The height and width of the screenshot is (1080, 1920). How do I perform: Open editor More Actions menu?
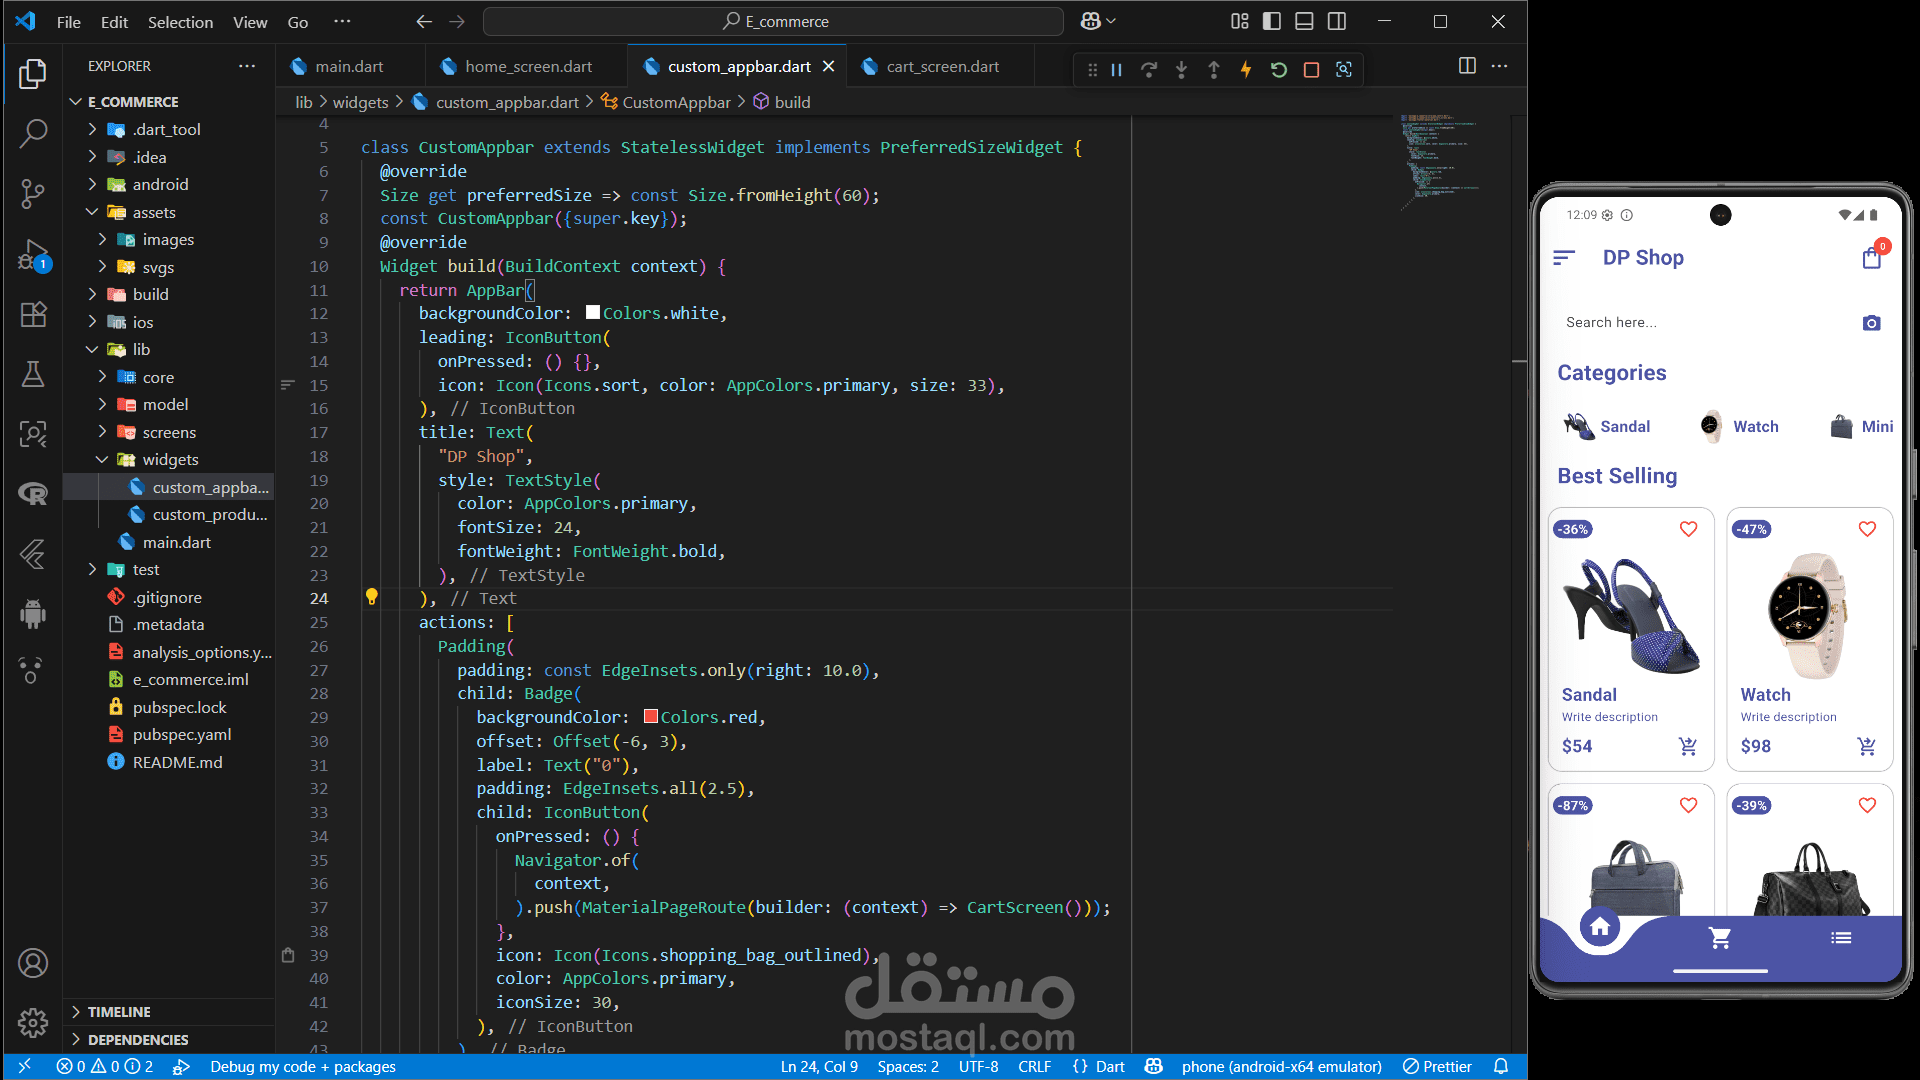click(1499, 66)
